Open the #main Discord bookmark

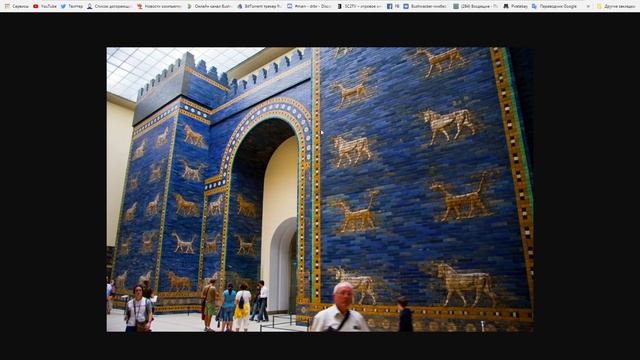click(309, 6)
